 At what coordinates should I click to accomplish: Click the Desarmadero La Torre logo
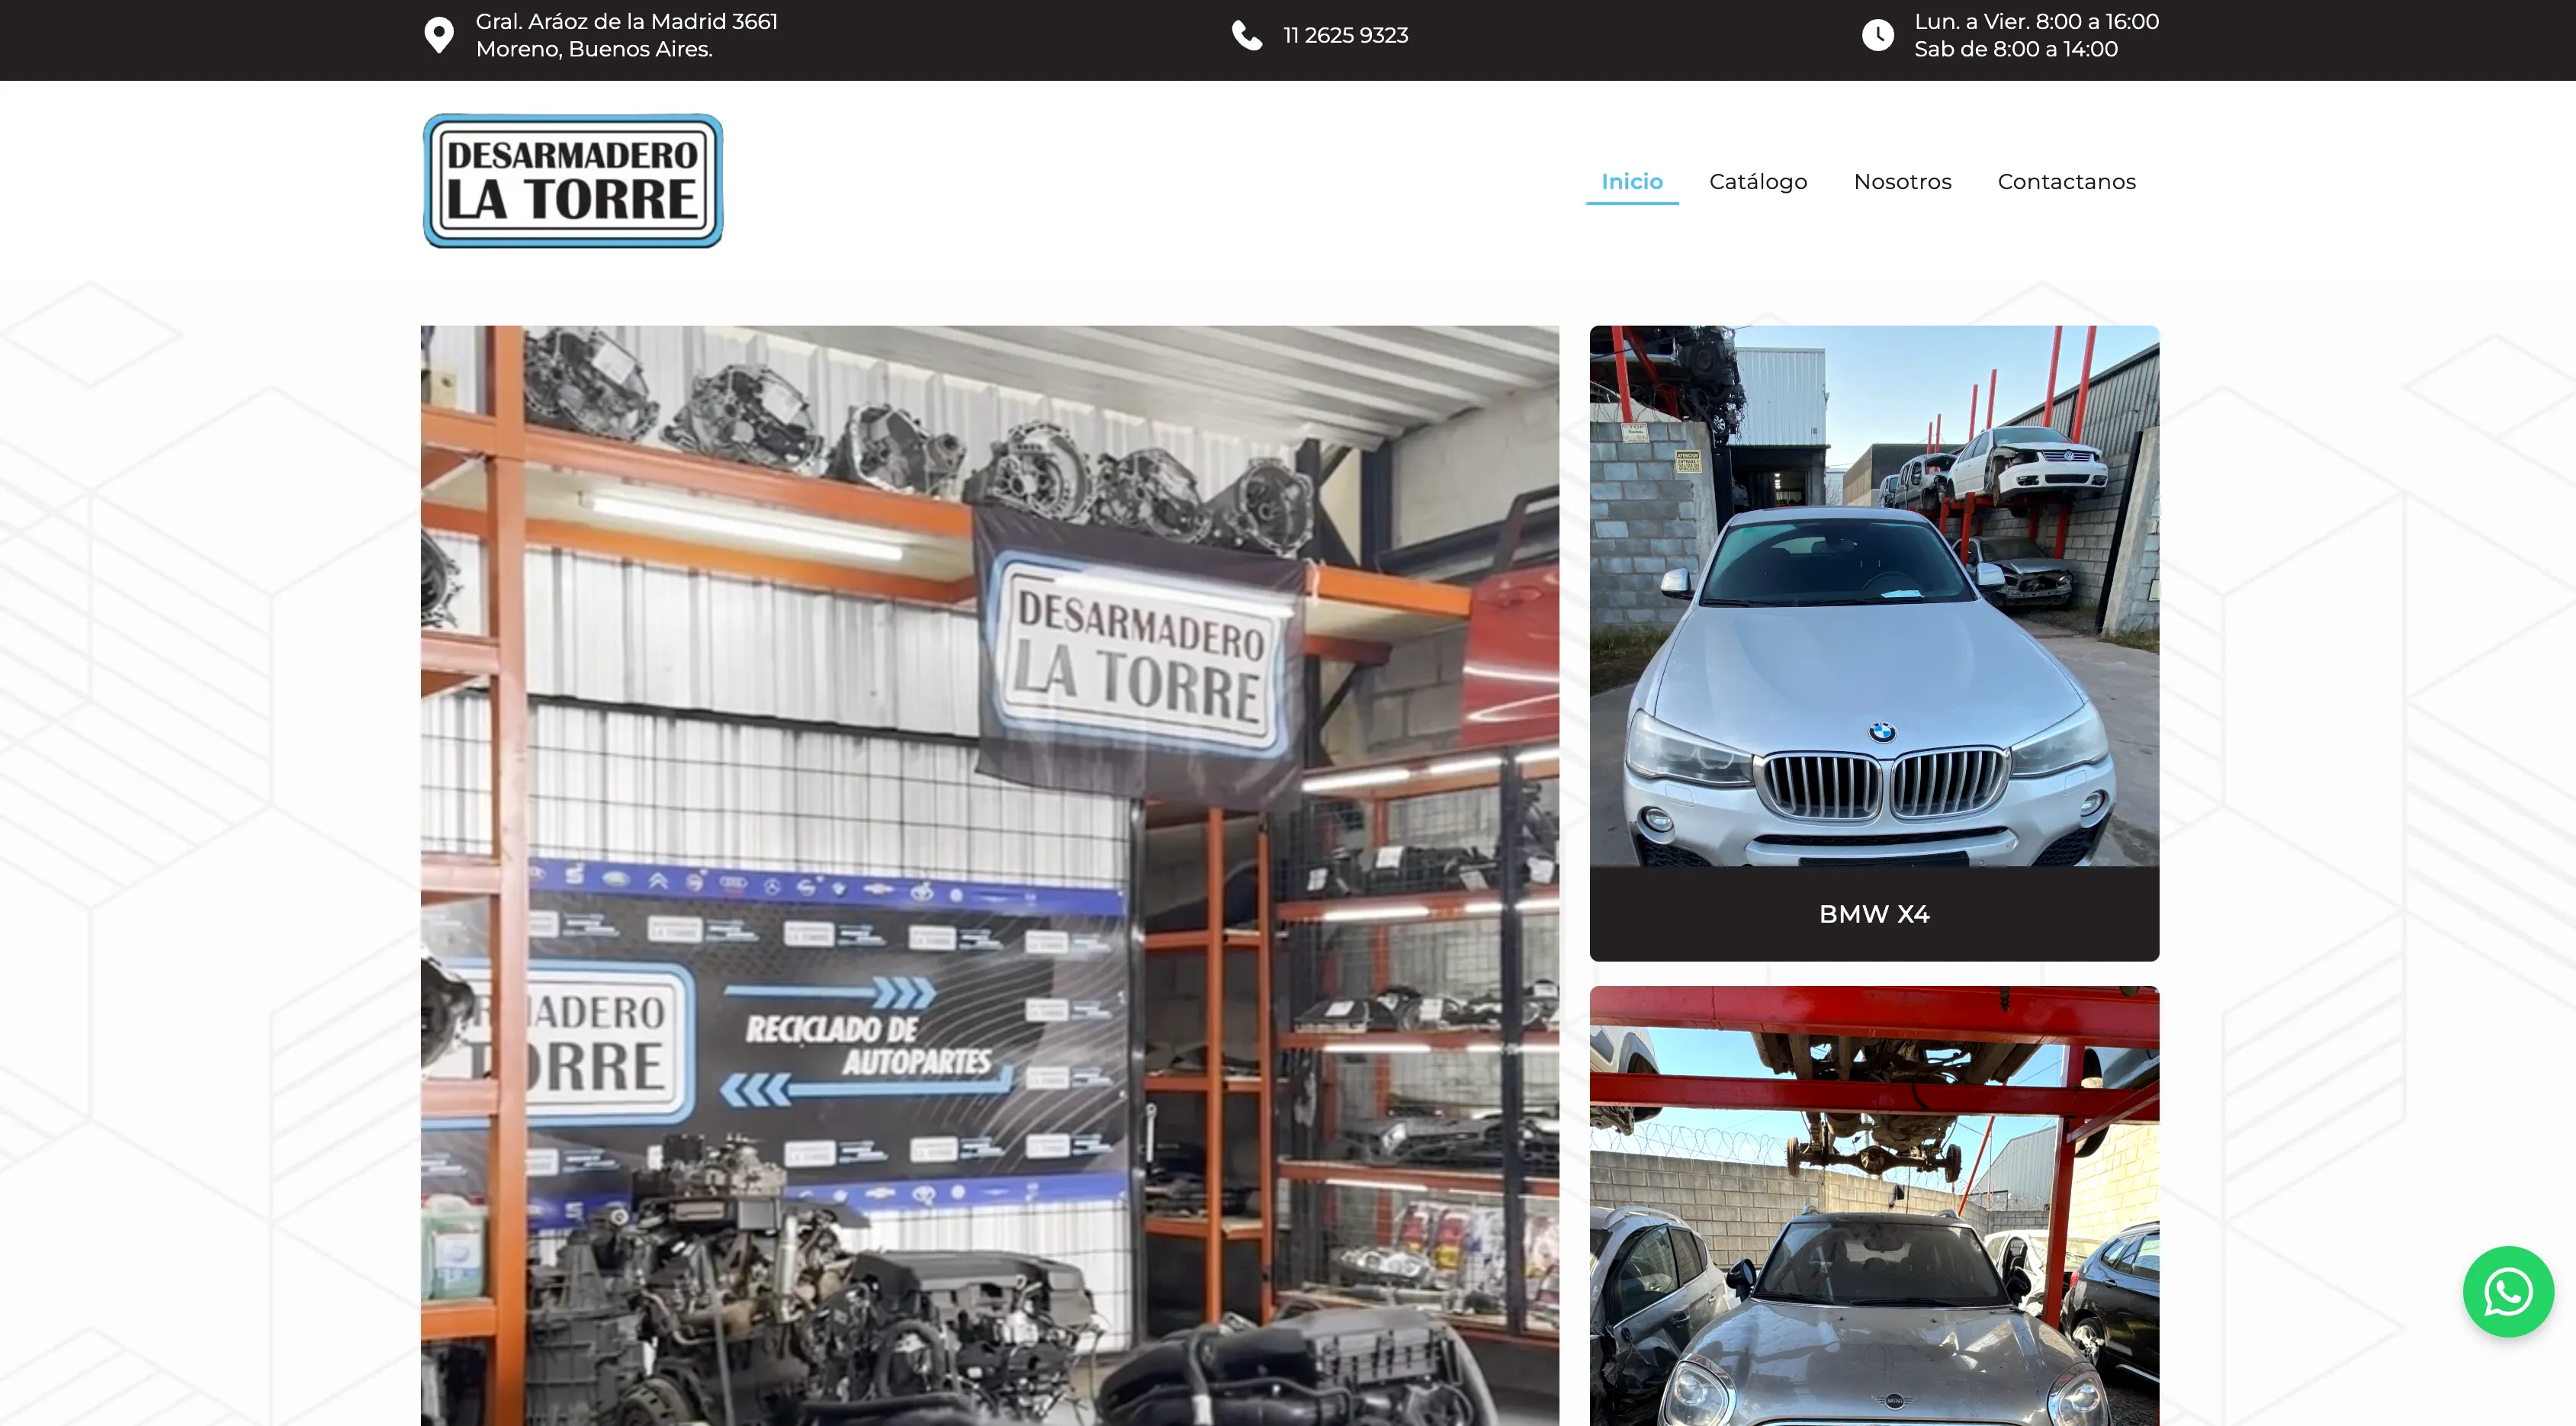(x=572, y=180)
